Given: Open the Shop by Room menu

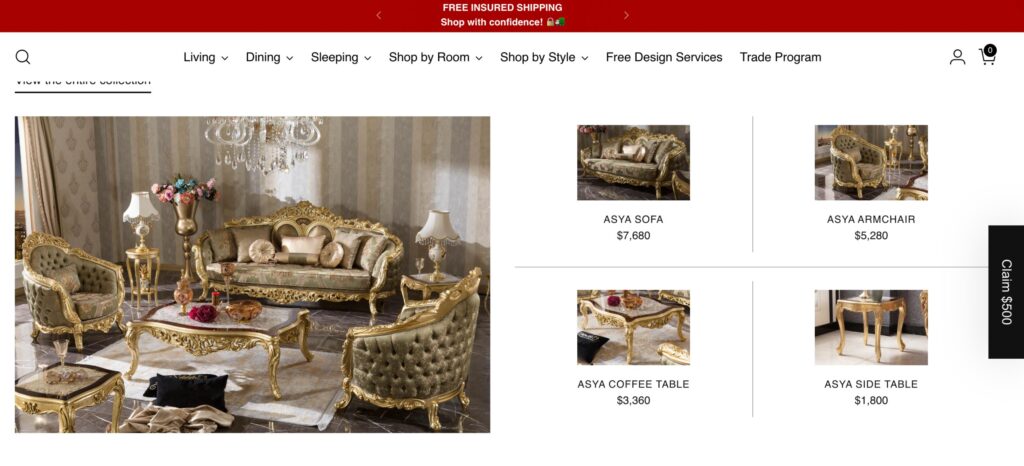Looking at the screenshot, I should pos(436,57).
